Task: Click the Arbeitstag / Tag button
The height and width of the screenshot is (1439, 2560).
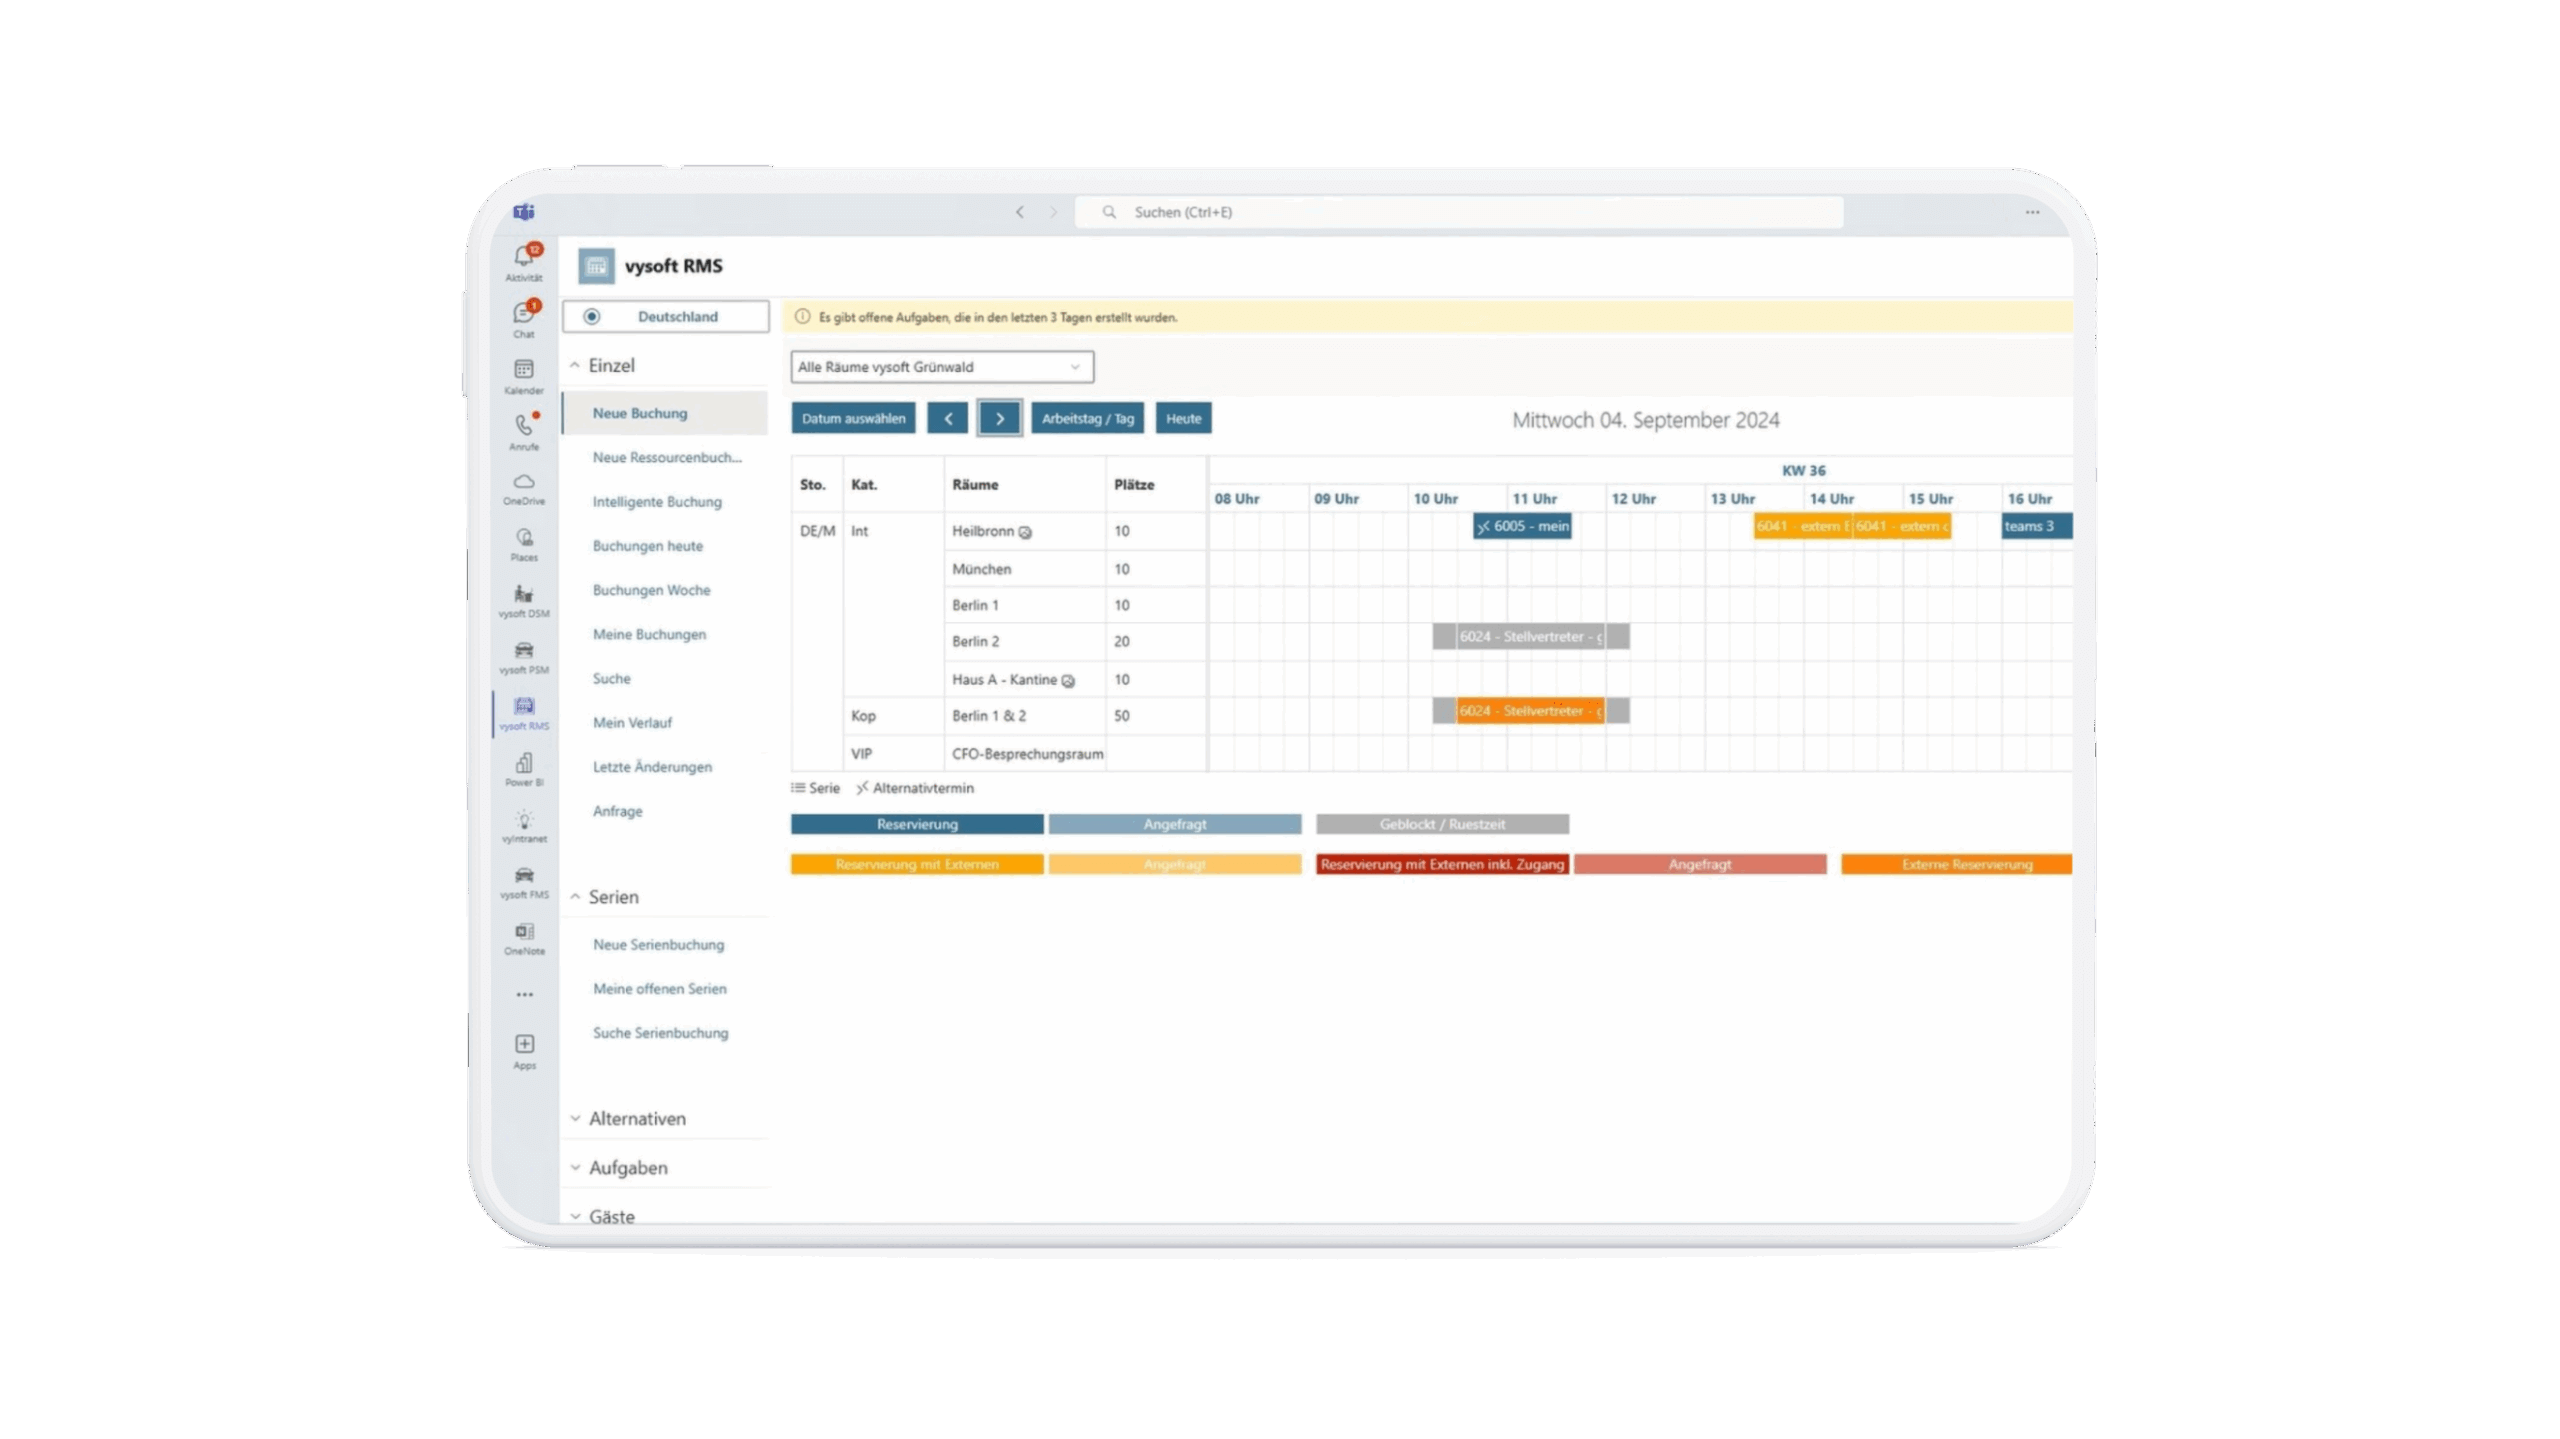Action: (x=1087, y=418)
